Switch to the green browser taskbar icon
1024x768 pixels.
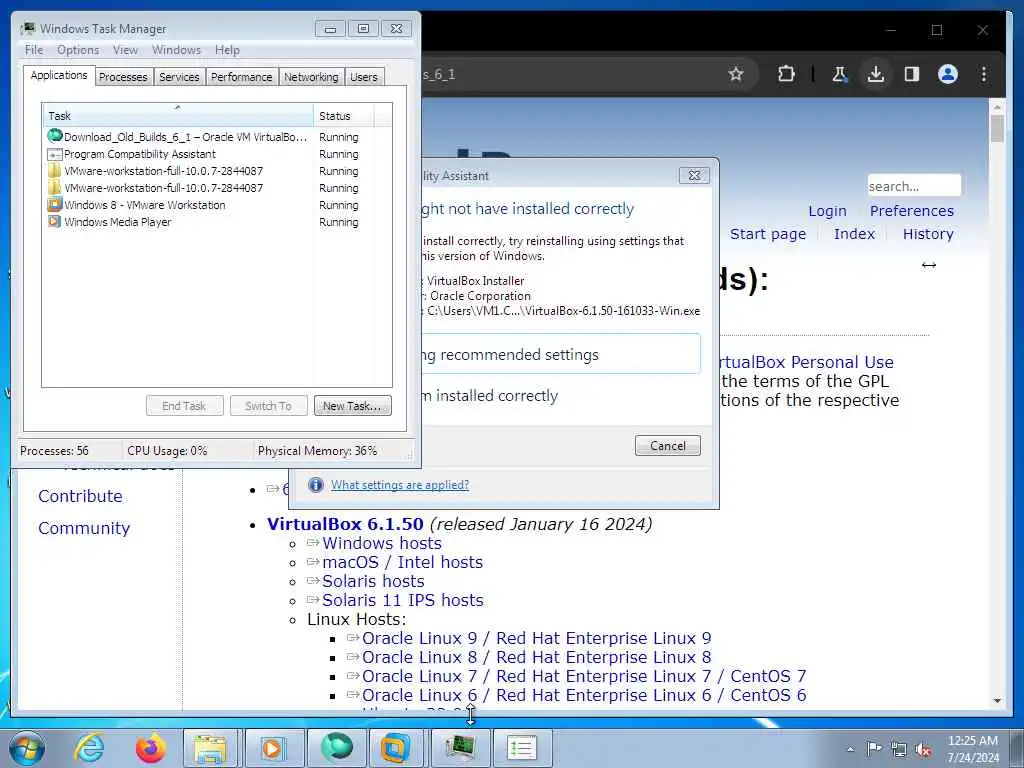pos(336,748)
